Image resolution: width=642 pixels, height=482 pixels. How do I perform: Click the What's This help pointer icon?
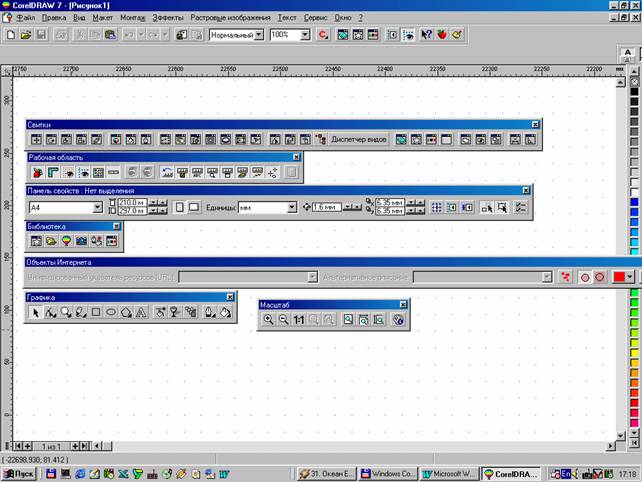[x=426, y=35]
